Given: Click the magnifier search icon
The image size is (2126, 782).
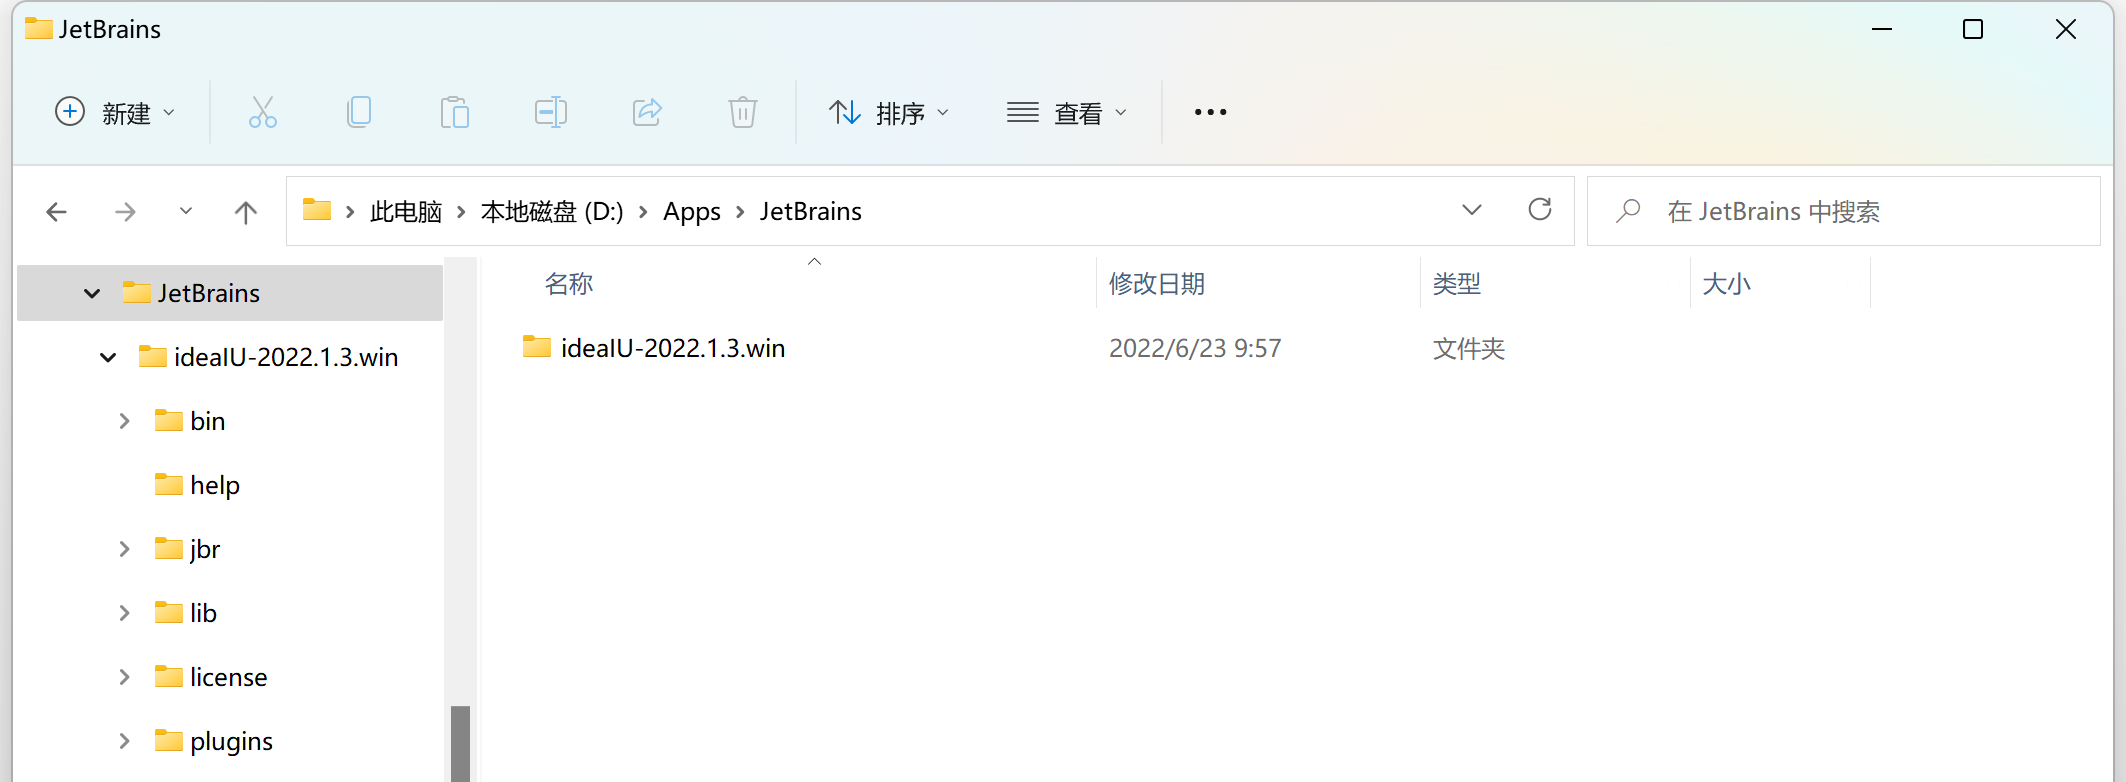Looking at the screenshot, I should pos(1628,211).
